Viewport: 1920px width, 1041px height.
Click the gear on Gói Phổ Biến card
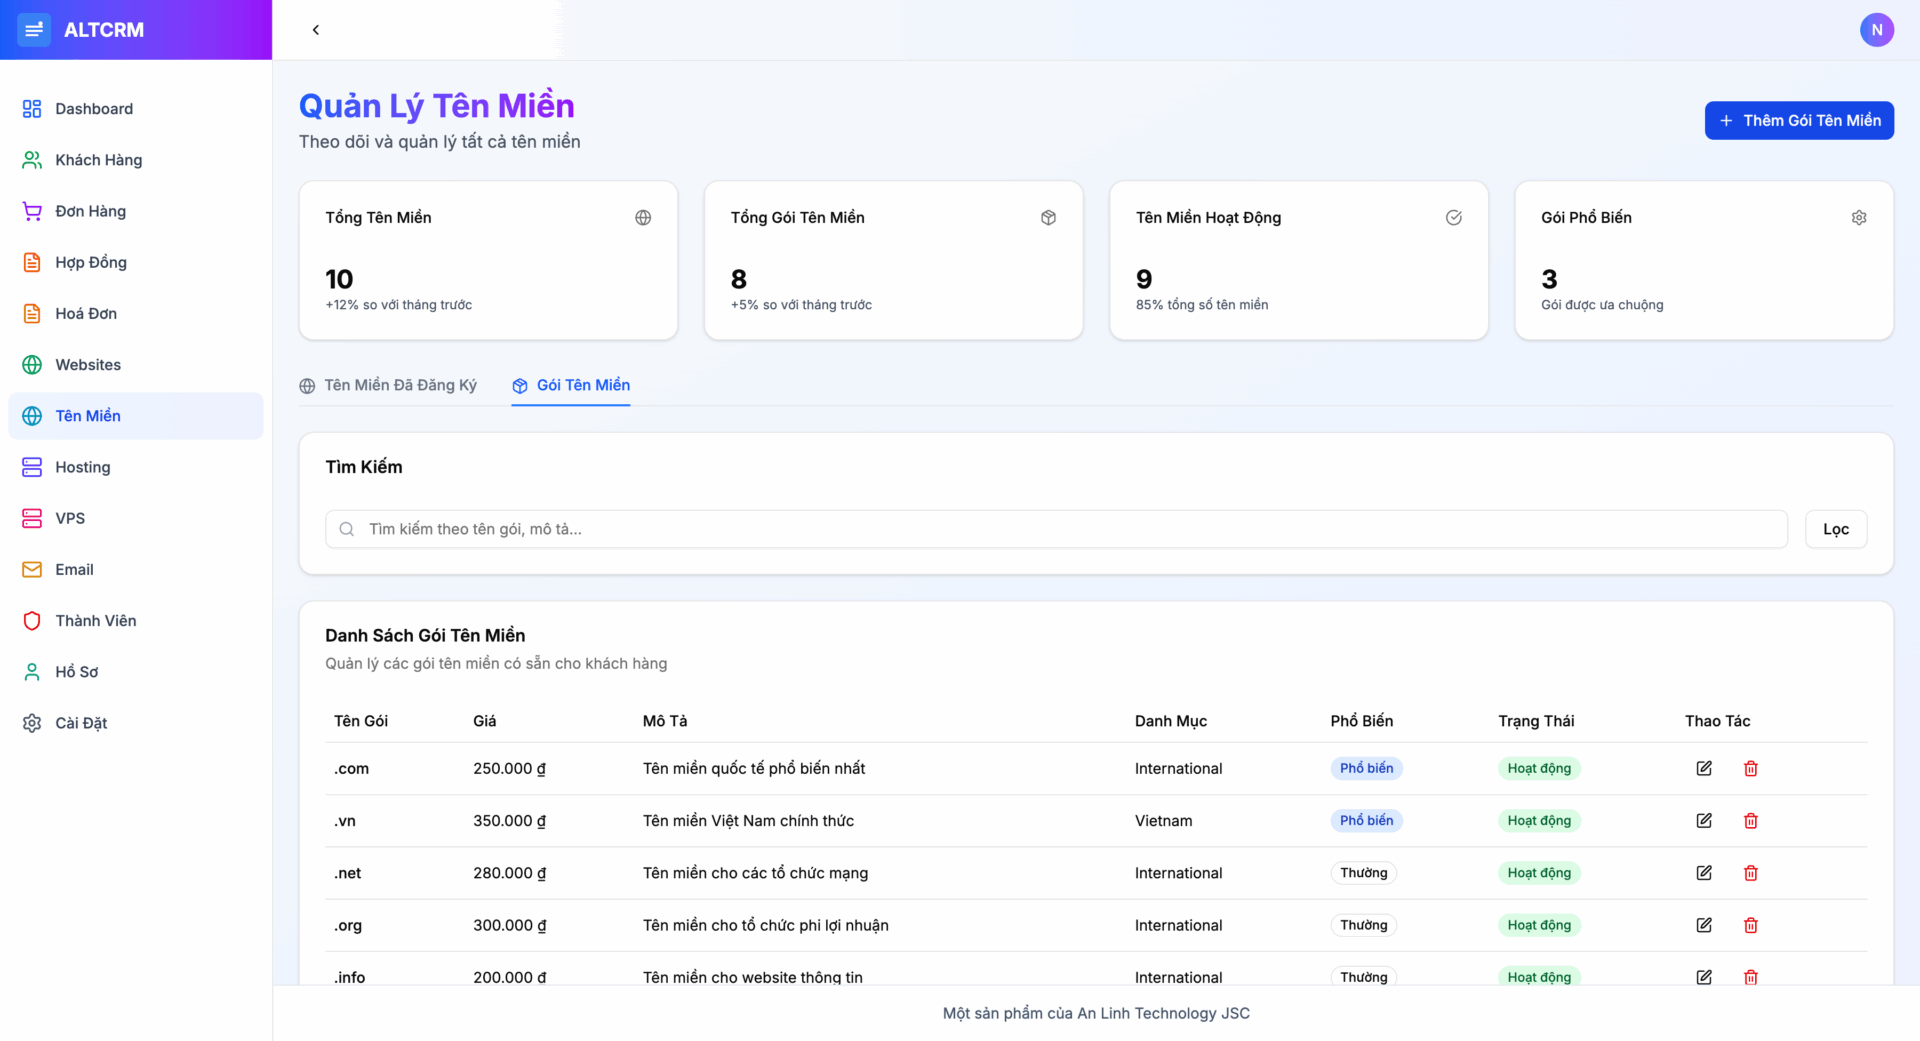coord(1859,217)
